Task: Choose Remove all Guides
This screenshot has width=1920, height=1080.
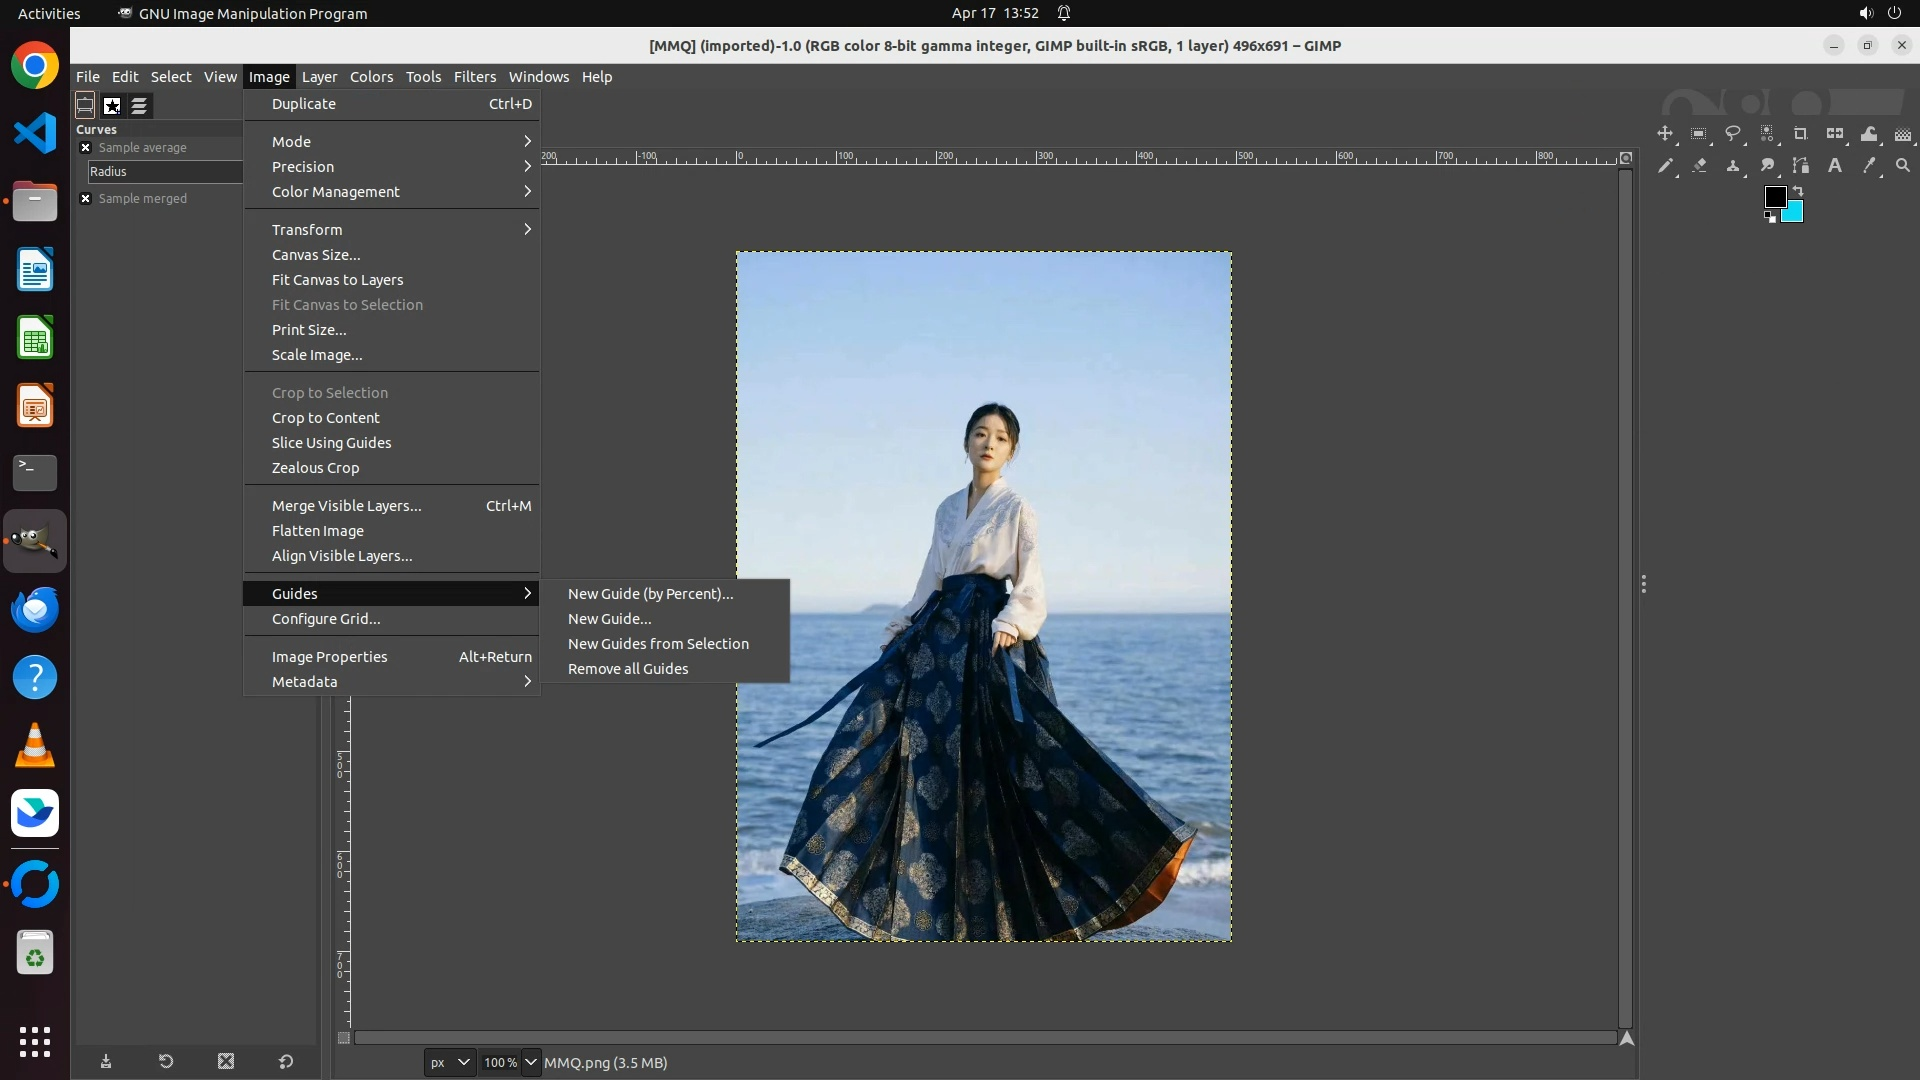Action: pos(628,669)
